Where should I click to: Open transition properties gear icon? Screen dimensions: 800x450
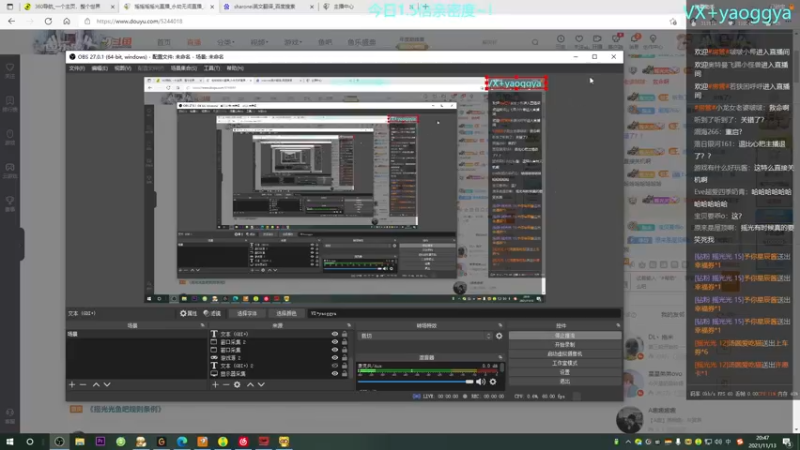point(499,336)
